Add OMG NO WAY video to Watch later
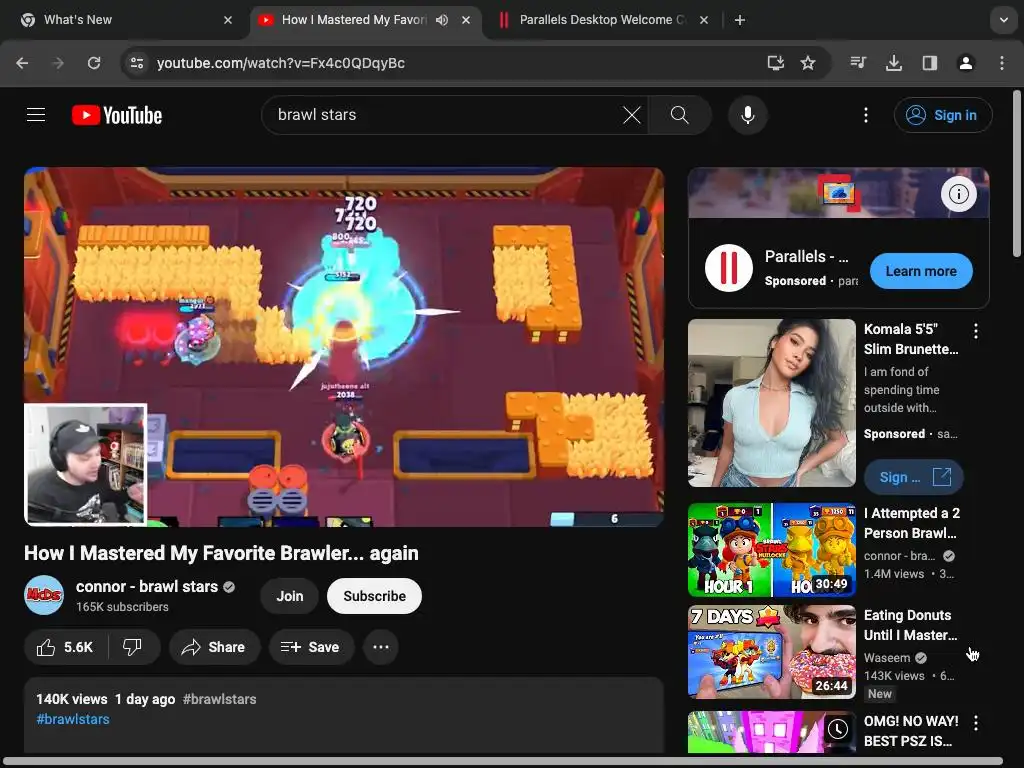 coord(837,729)
